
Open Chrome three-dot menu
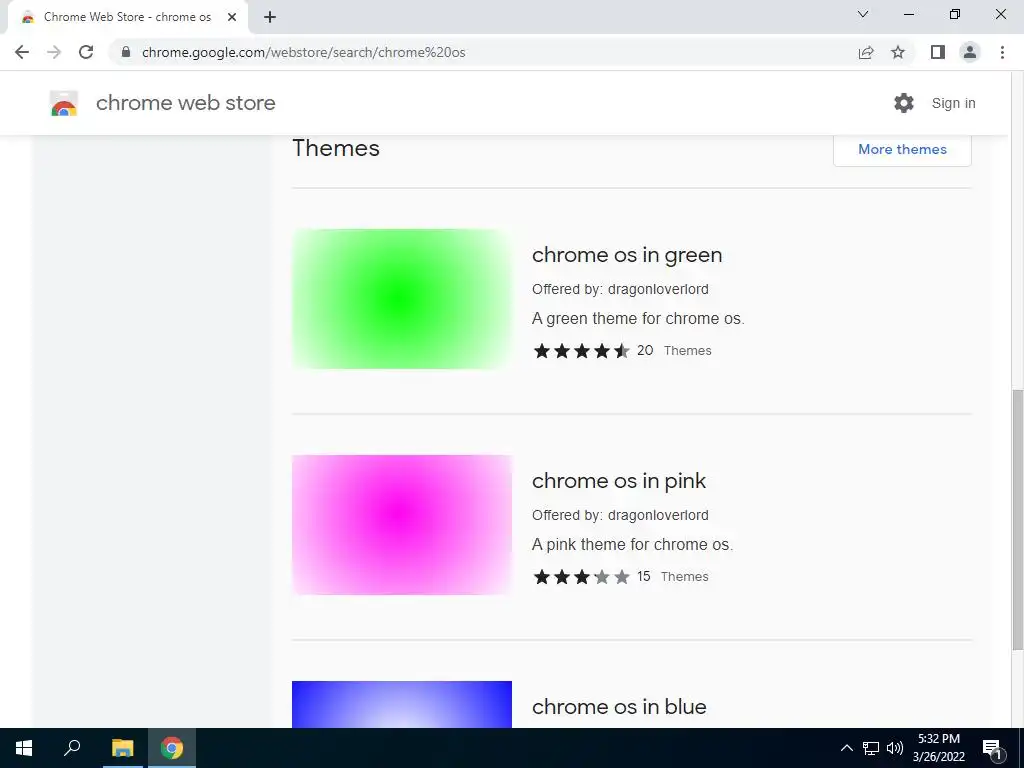coord(1002,52)
